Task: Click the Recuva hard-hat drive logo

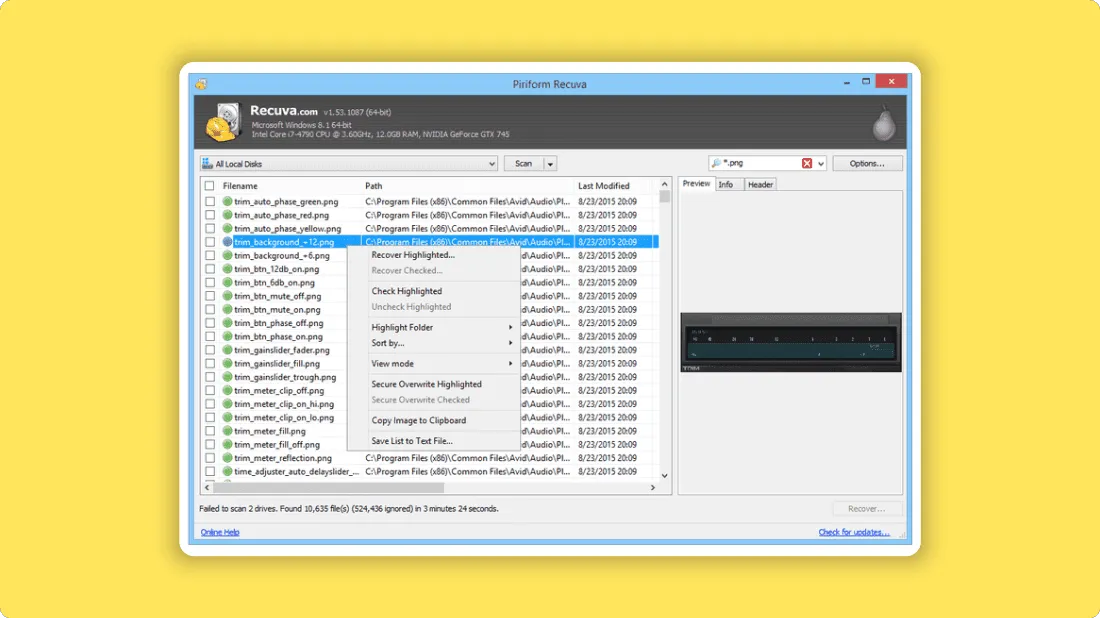Action: 224,122
